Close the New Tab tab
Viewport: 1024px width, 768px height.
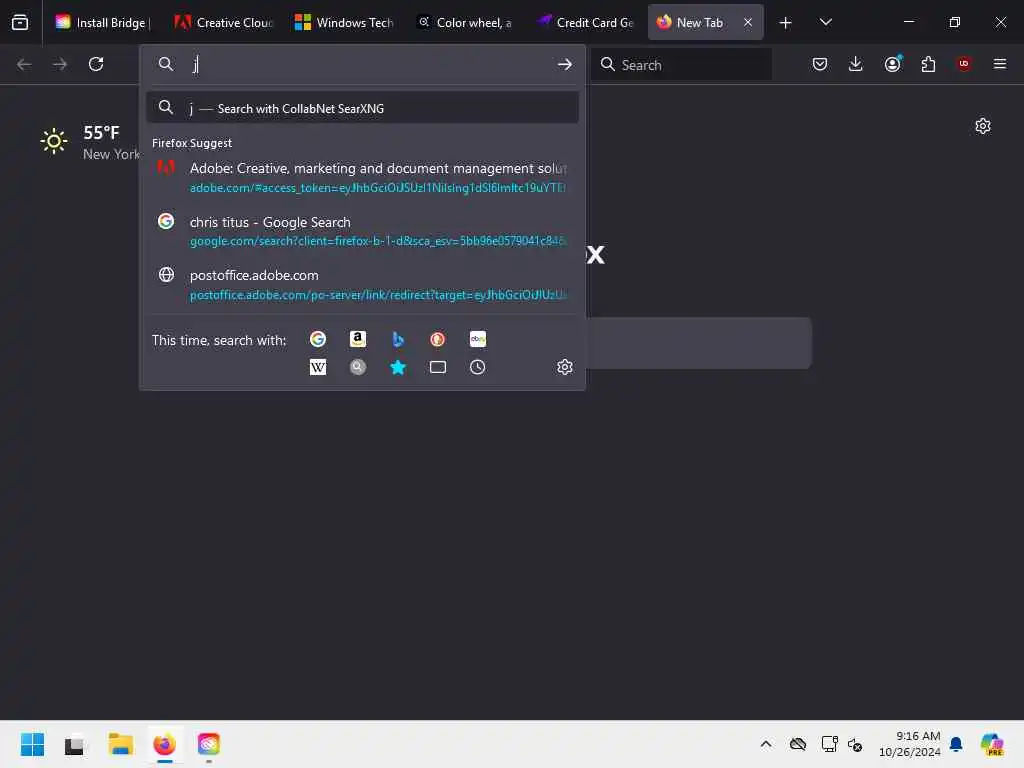(748, 22)
